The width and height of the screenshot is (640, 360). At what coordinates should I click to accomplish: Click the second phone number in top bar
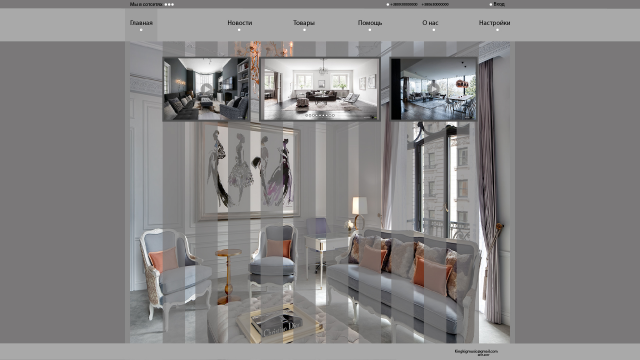435,4
